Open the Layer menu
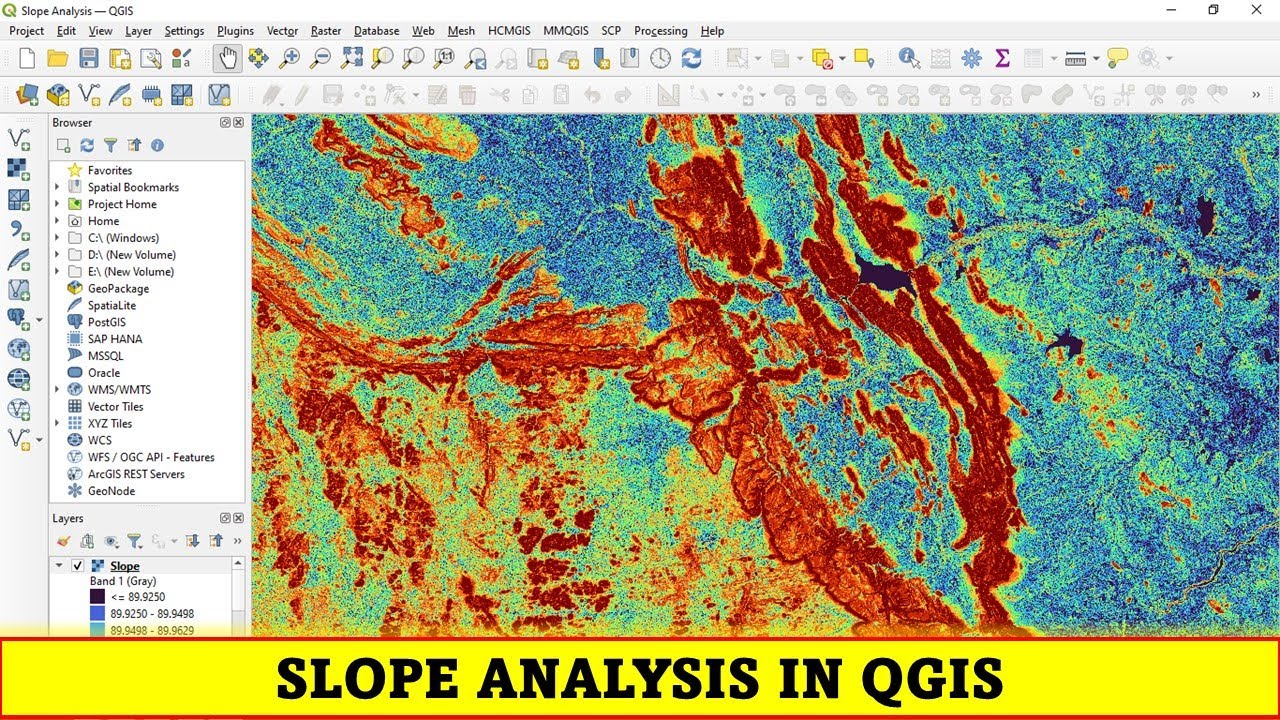Viewport: 1280px width, 720px height. (x=139, y=31)
